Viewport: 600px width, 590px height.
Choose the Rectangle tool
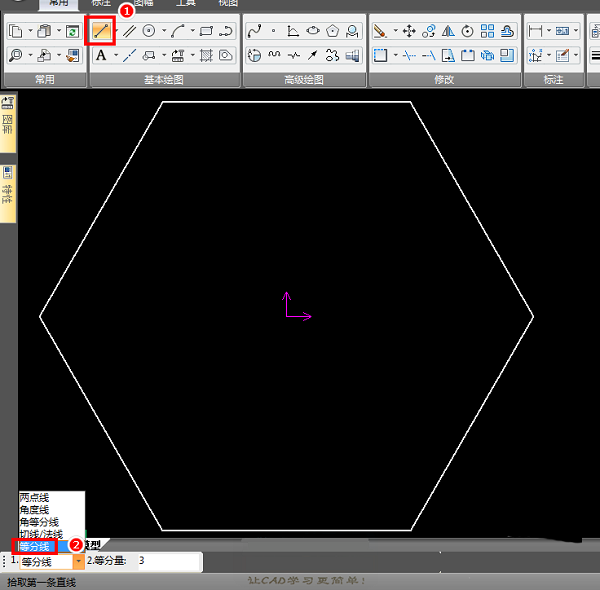click(206, 31)
